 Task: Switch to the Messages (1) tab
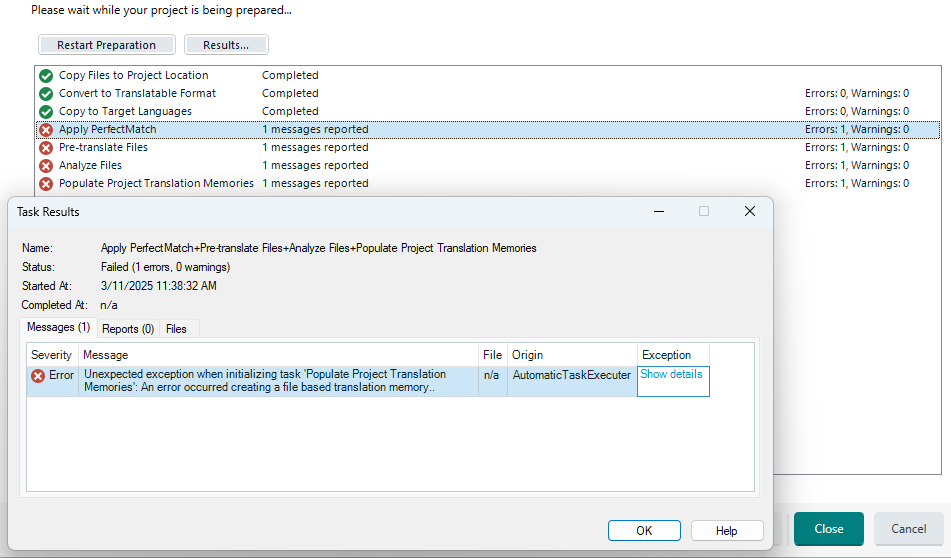(x=59, y=328)
